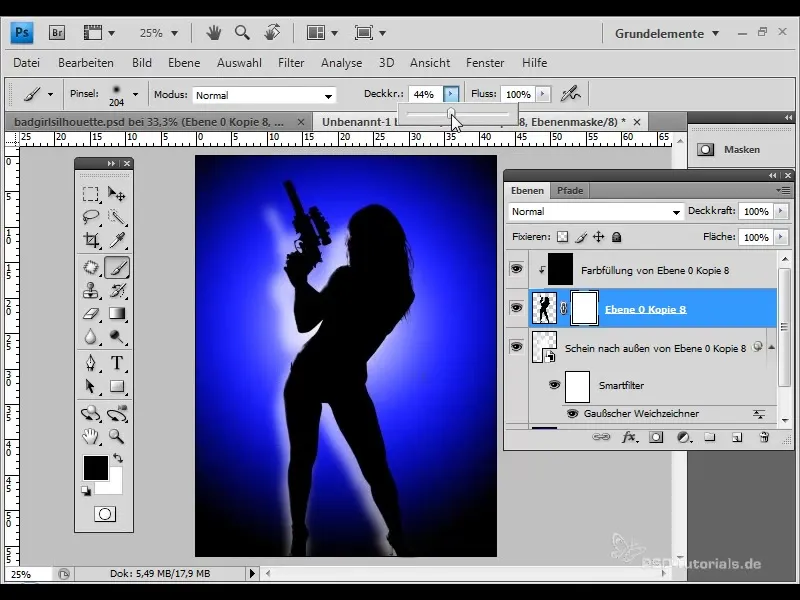Toggle airbrush mode in options bar

pos(570,94)
